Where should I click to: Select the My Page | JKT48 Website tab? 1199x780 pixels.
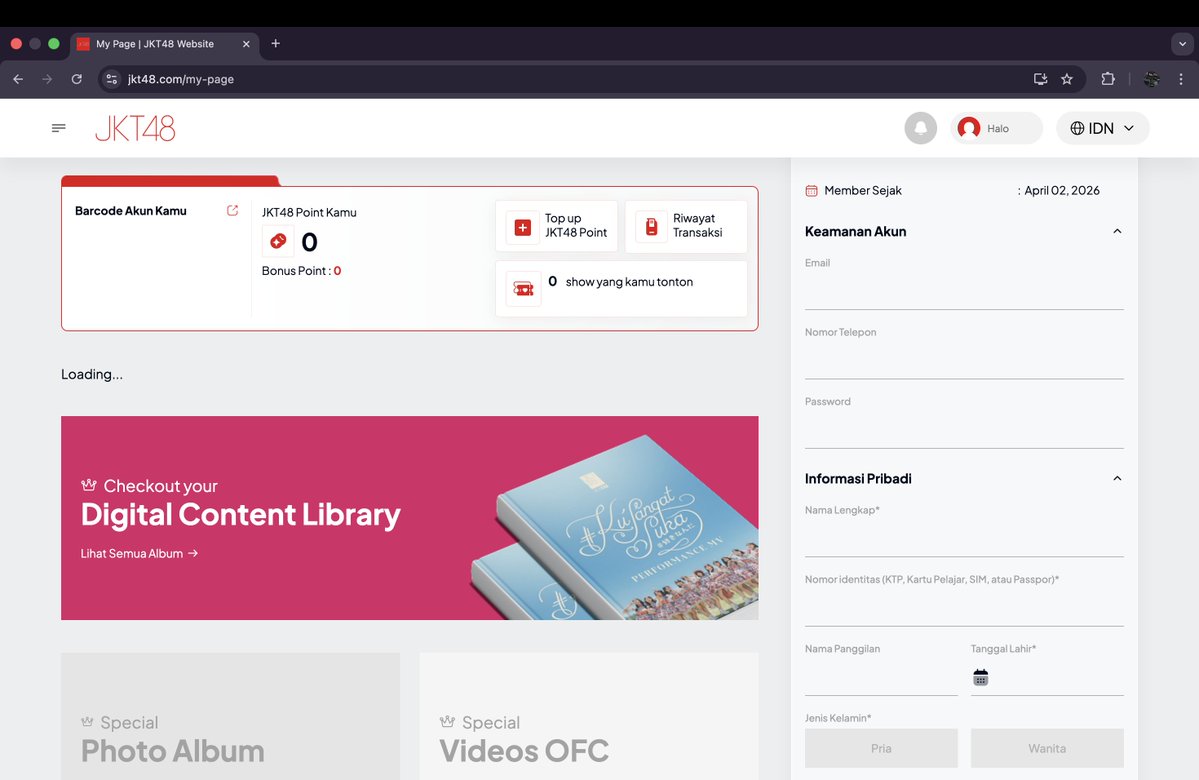pos(164,44)
